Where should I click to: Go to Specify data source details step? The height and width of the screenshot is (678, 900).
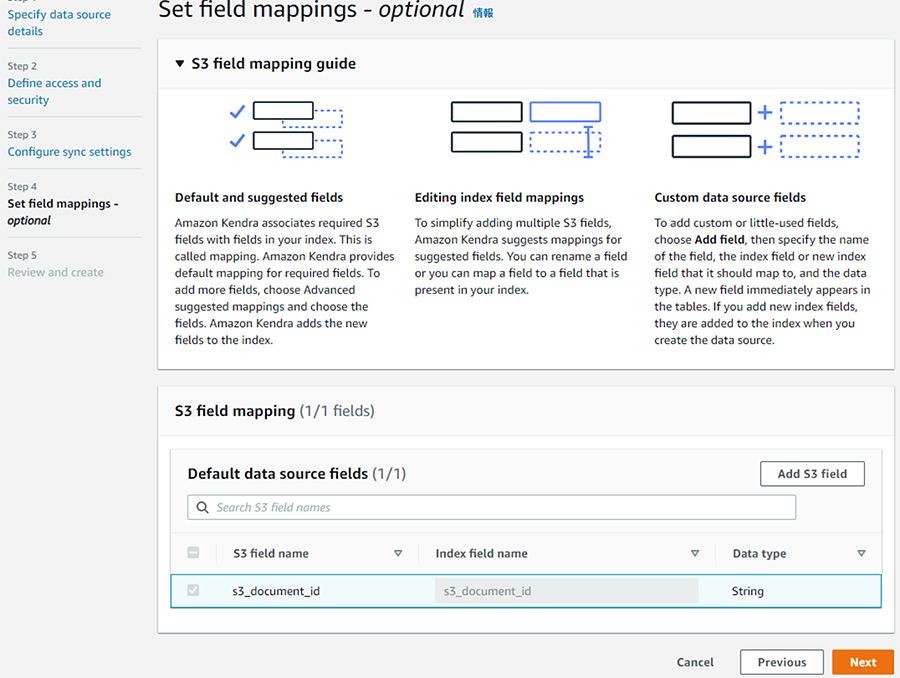[59, 23]
